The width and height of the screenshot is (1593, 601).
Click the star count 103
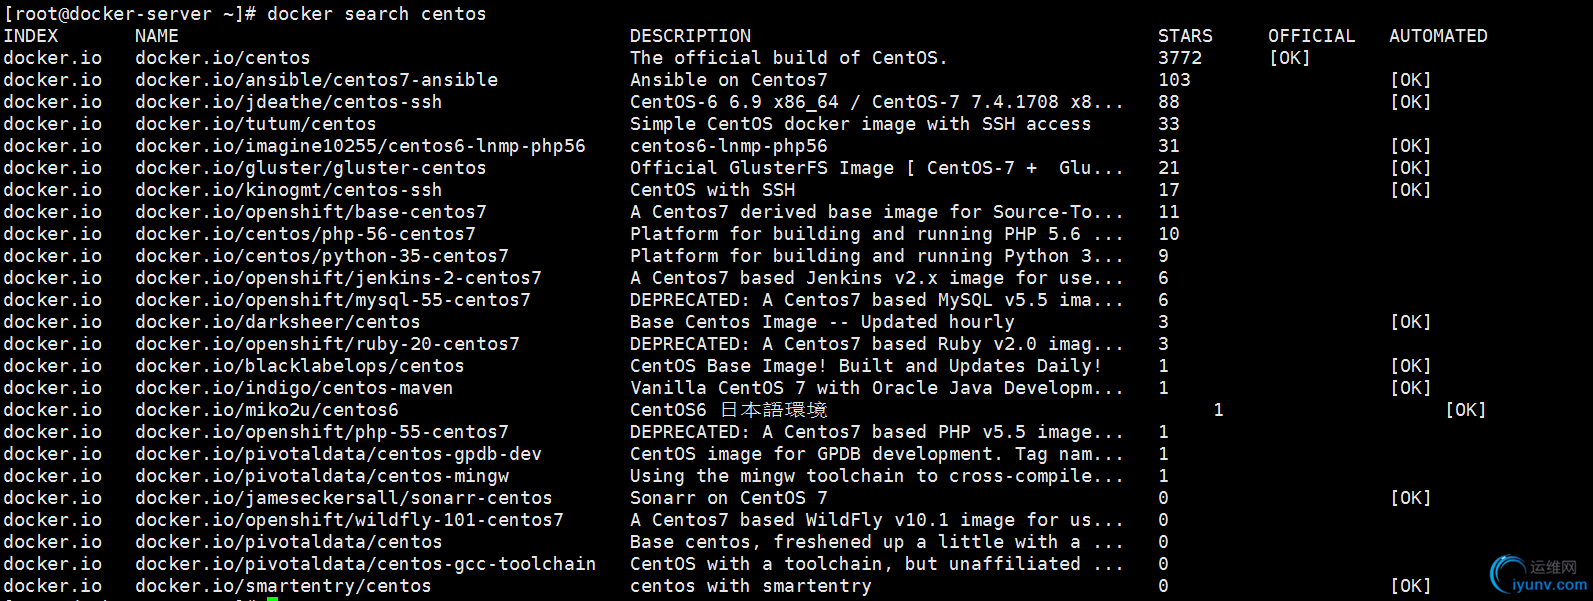coord(1174,80)
